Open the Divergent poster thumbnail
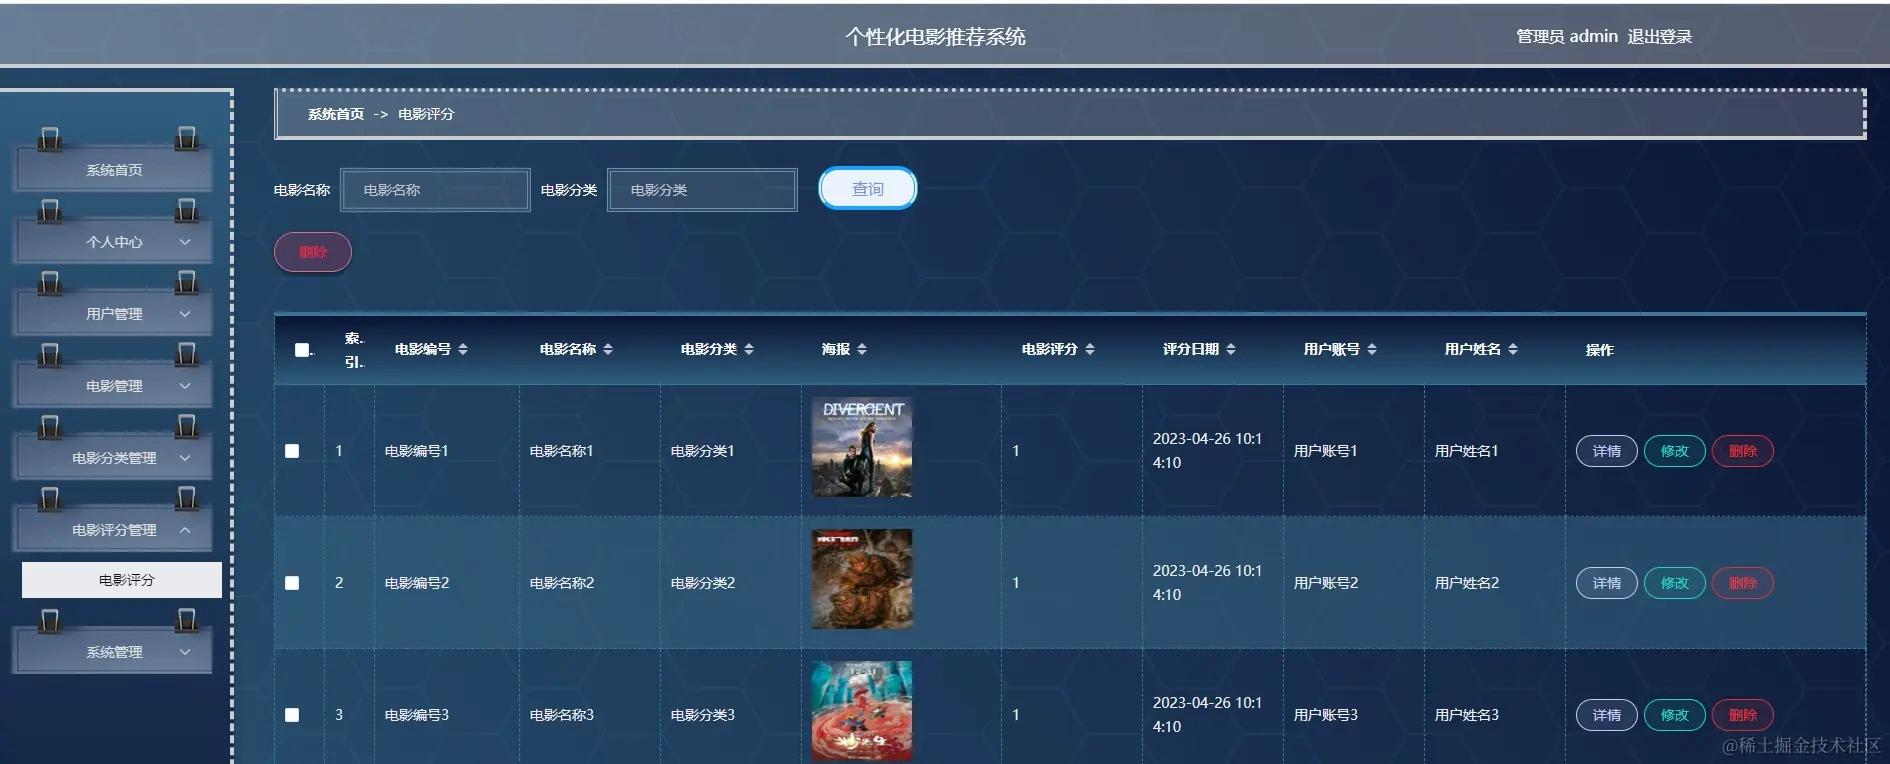Viewport: 1890px width, 764px height. click(x=862, y=447)
